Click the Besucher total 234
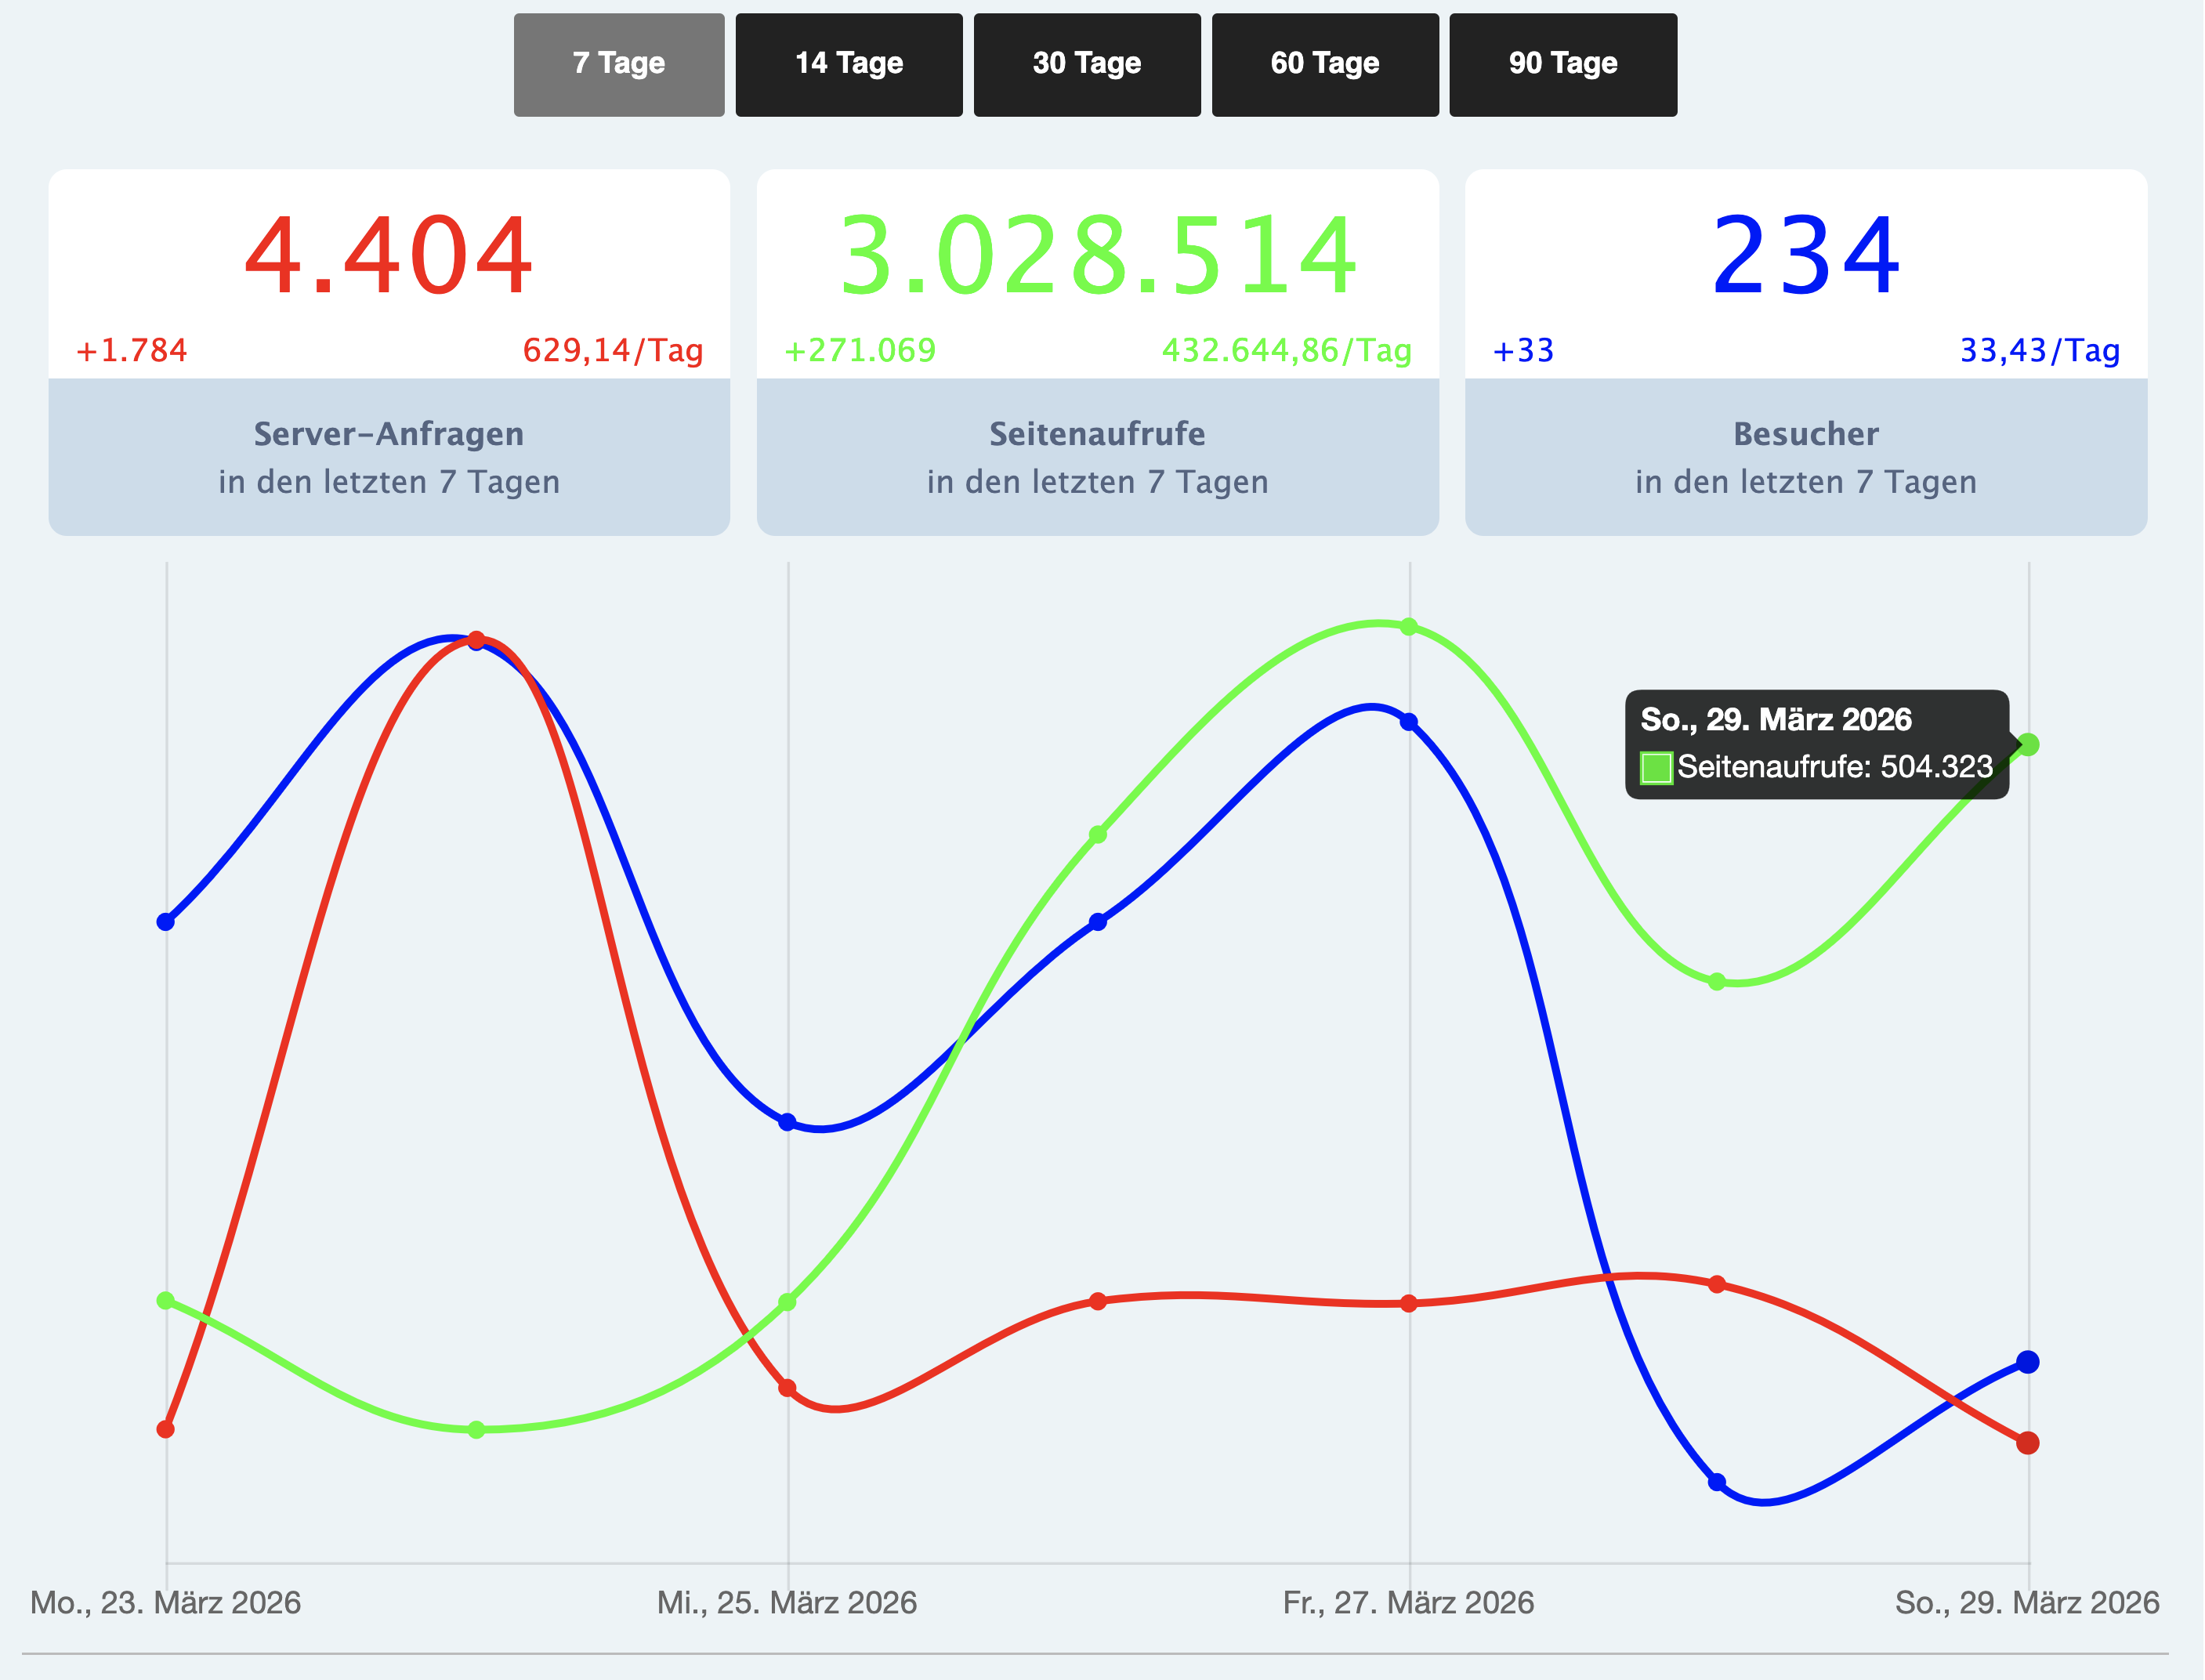This screenshot has width=2205, height=1680. tap(1805, 256)
